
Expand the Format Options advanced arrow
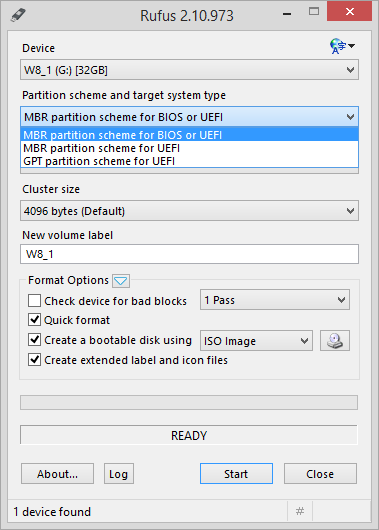(x=121, y=281)
